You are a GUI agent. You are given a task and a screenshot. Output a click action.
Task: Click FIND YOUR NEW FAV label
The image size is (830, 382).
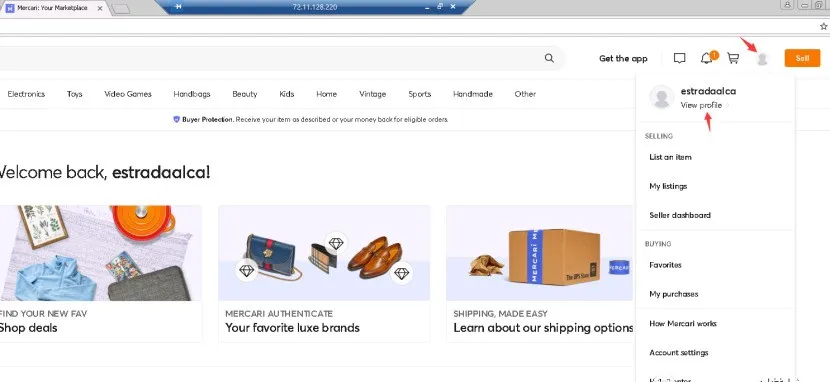point(43,314)
